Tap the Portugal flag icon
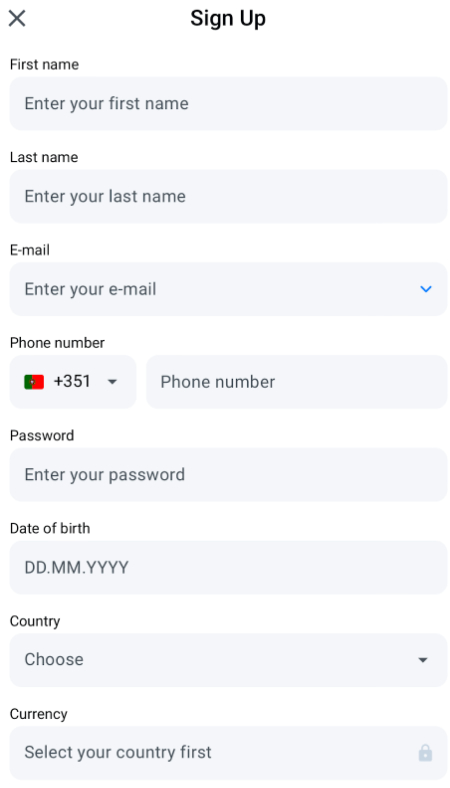Image resolution: width=450 pixels, height=788 pixels. 34,382
